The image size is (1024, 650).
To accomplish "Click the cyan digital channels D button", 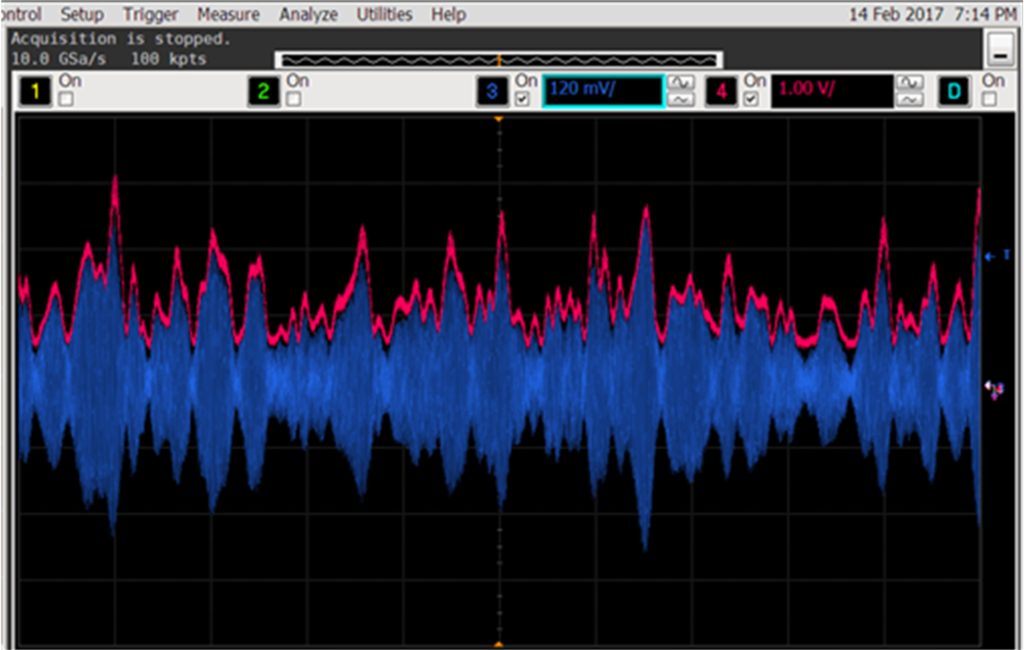I will point(953,90).
